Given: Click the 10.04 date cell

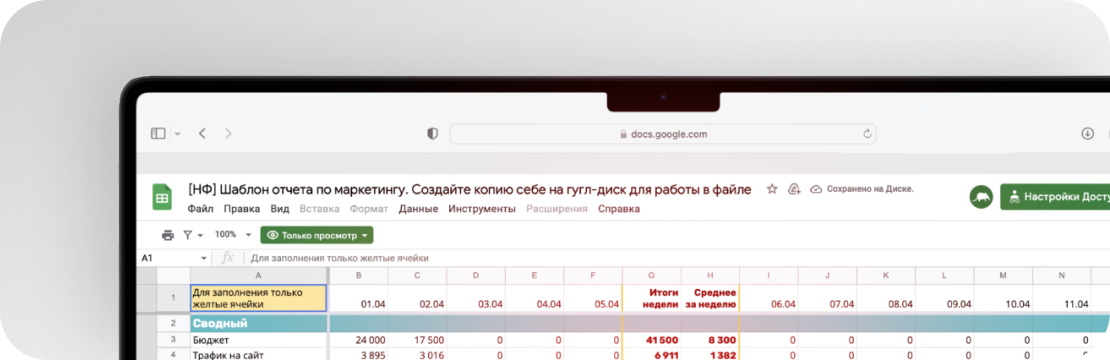Looking at the screenshot, I should (1003, 298).
